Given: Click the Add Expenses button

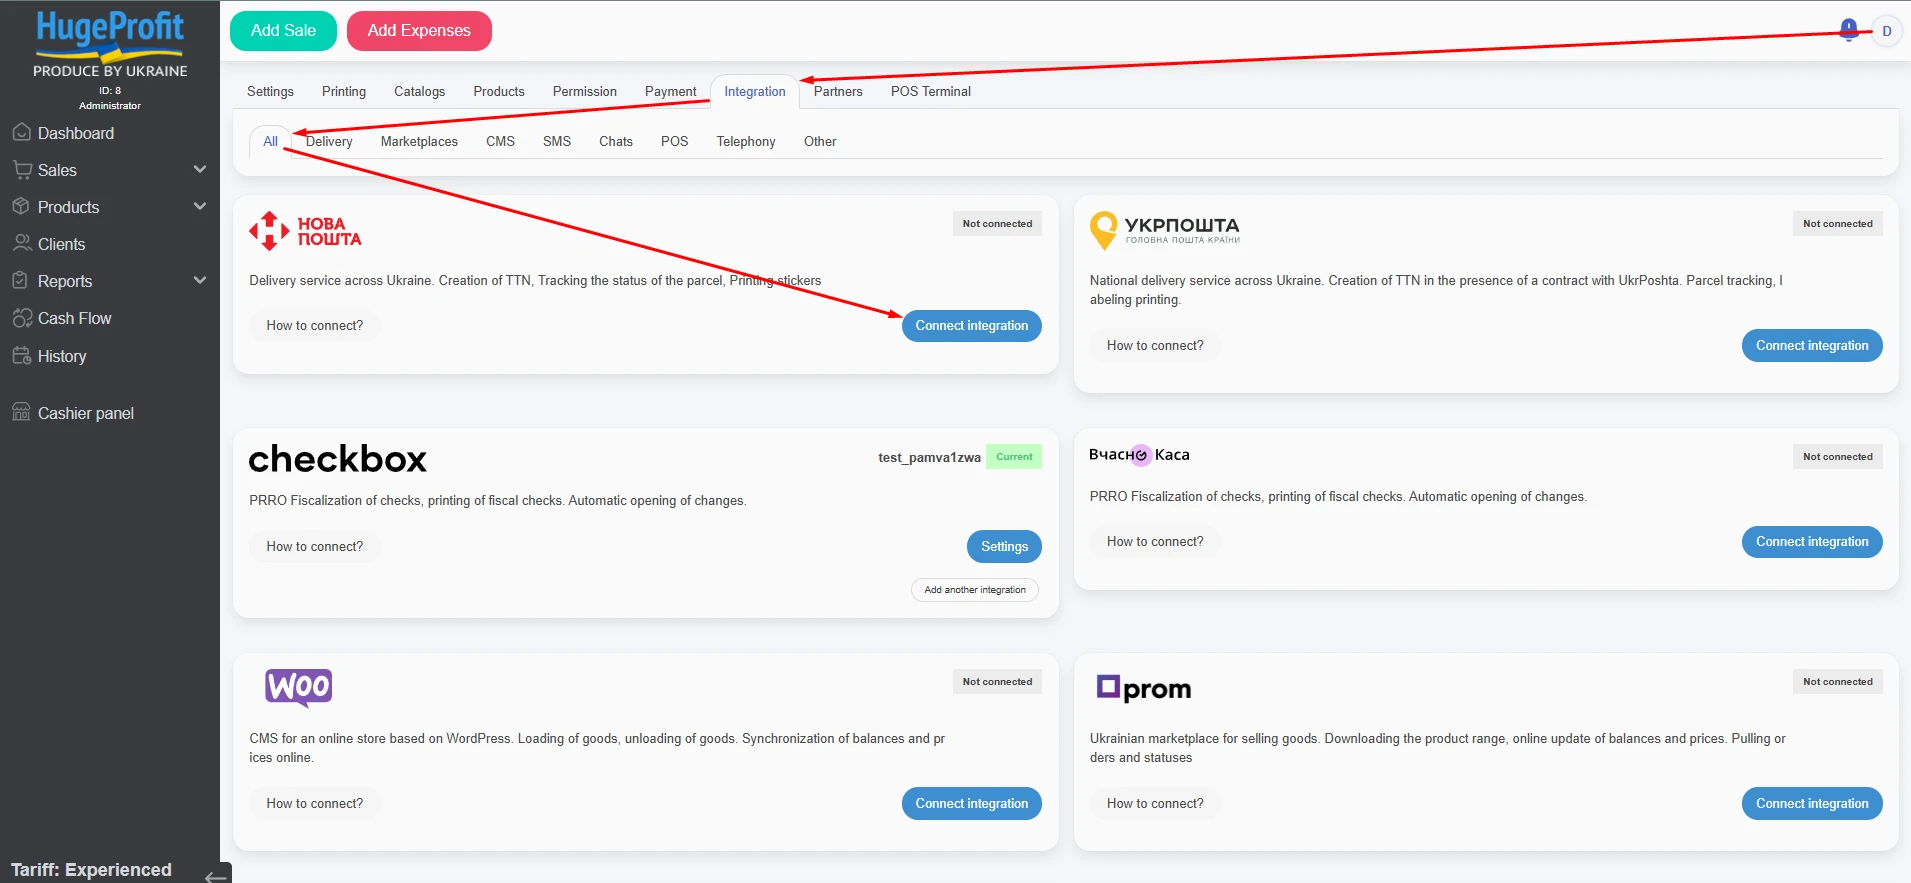Looking at the screenshot, I should (x=419, y=31).
